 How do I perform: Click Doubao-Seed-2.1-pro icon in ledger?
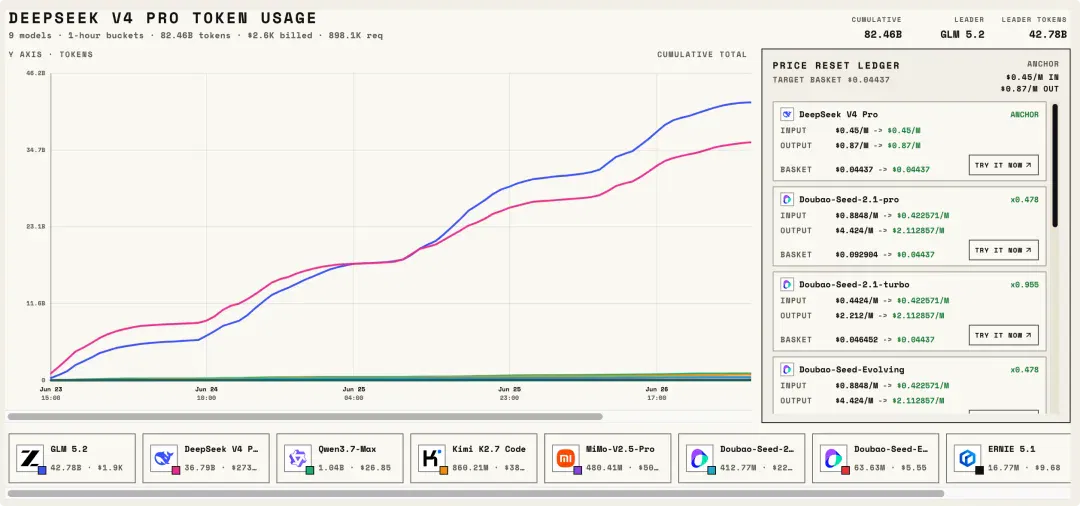pos(787,200)
